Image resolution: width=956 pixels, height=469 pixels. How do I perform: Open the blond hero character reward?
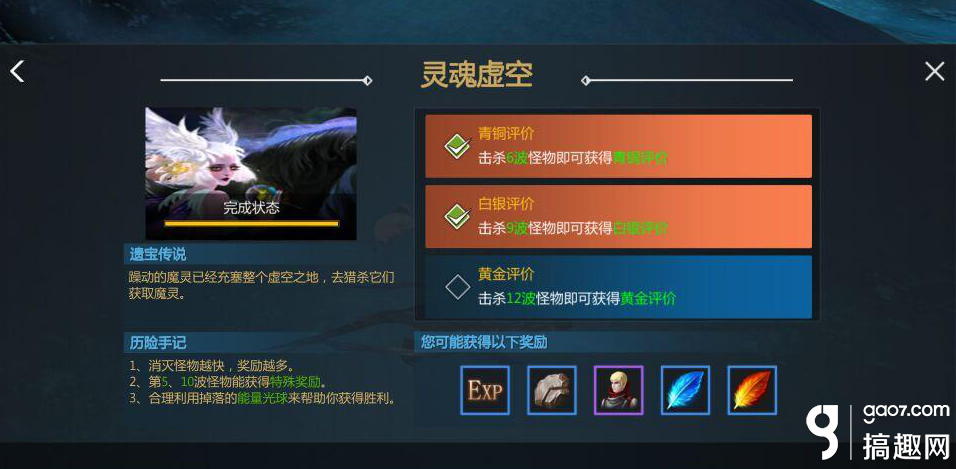coord(618,390)
